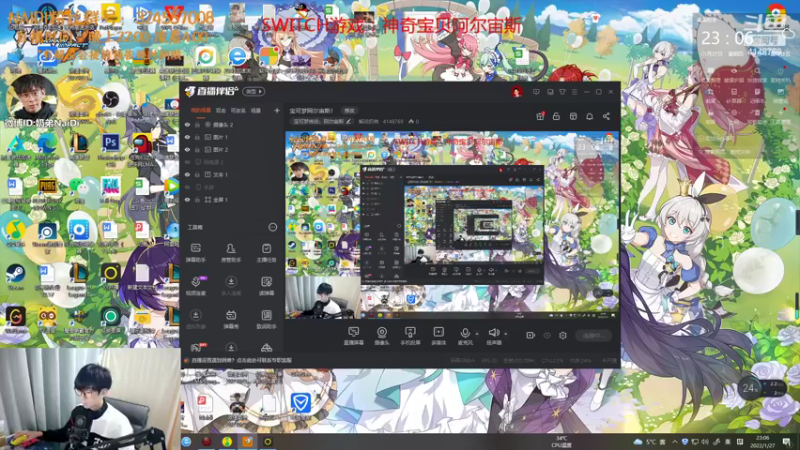Open the 读弹幕 tool
800x450 pixels.
266,286
